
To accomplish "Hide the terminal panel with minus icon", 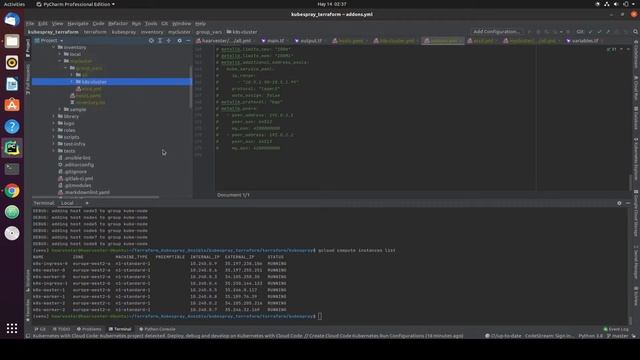I will pyautogui.click(x=628, y=203).
